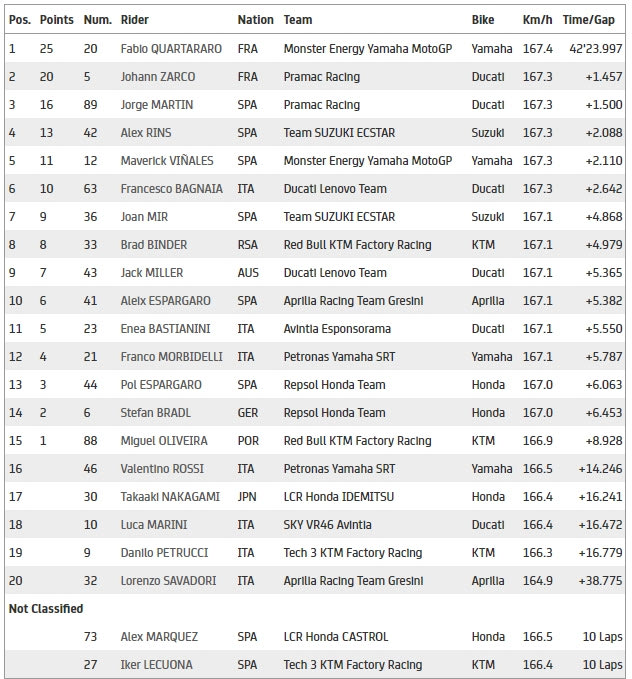
Task: Click the Km/h column header
Action: 537,20
